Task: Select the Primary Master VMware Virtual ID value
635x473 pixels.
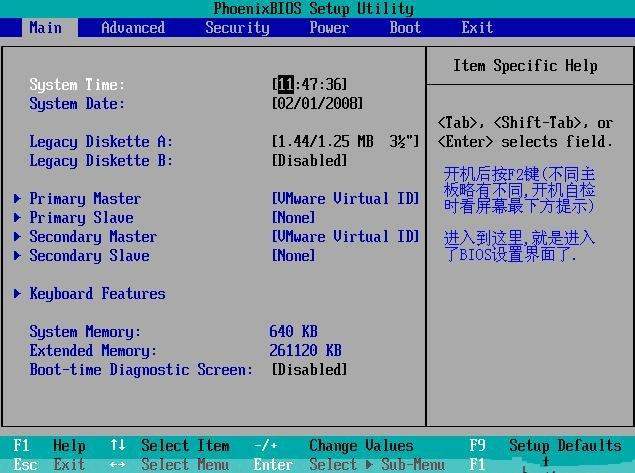Action: pyautogui.click(x=345, y=199)
